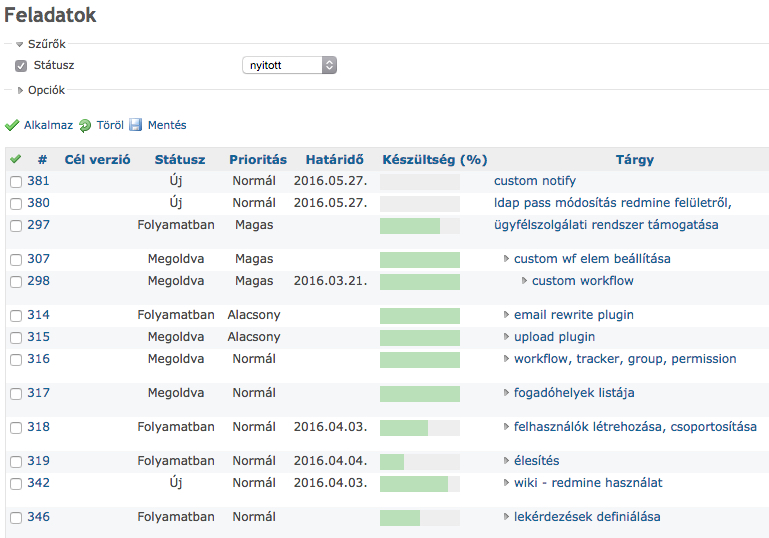The width and height of the screenshot is (769, 538).
Task: Sort by the Prioritás column header
Action: pos(257,159)
